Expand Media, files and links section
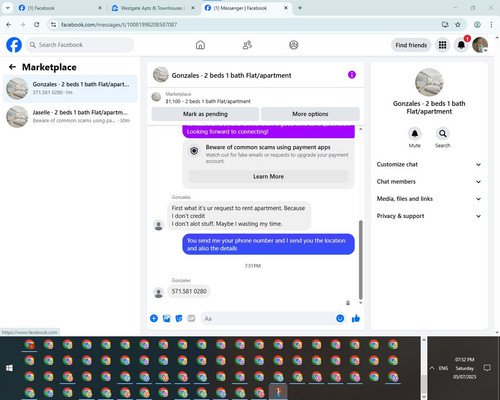 [429, 199]
